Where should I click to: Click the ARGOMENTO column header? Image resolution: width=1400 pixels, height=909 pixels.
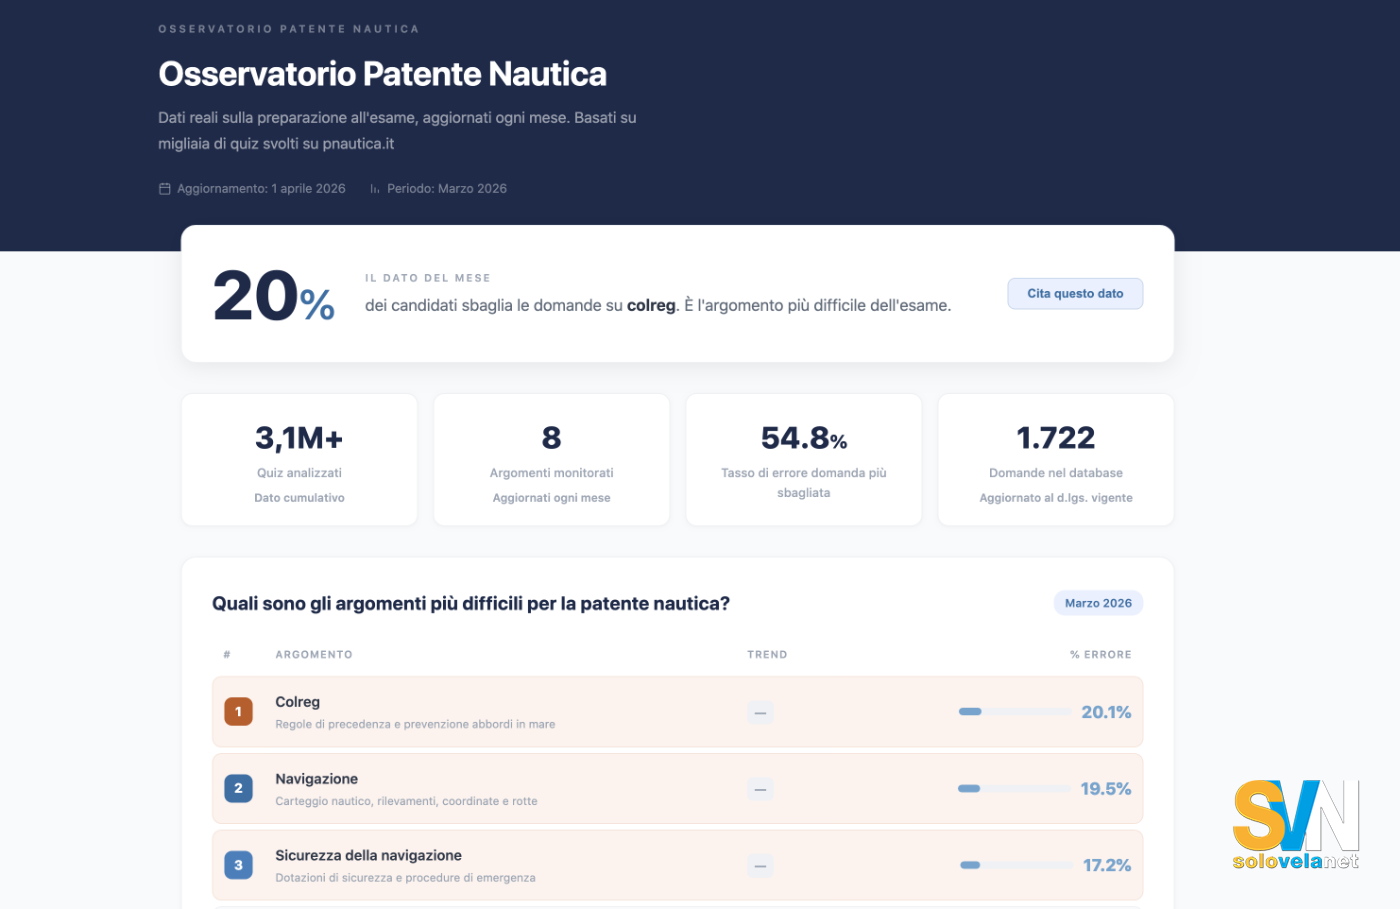click(x=313, y=655)
